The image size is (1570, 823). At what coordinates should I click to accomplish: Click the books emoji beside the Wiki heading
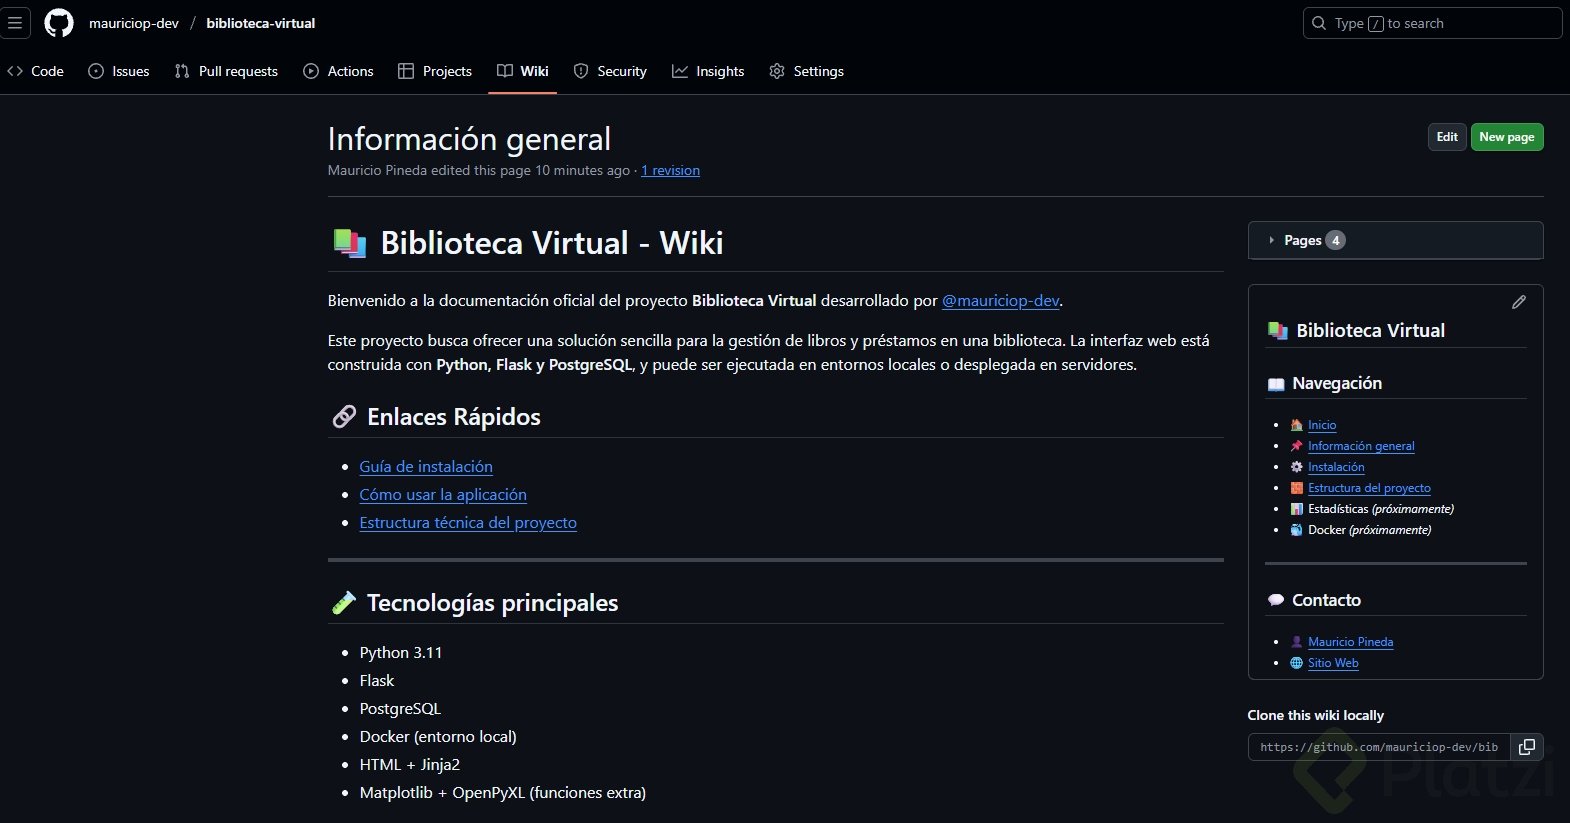[x=349, y=243]
